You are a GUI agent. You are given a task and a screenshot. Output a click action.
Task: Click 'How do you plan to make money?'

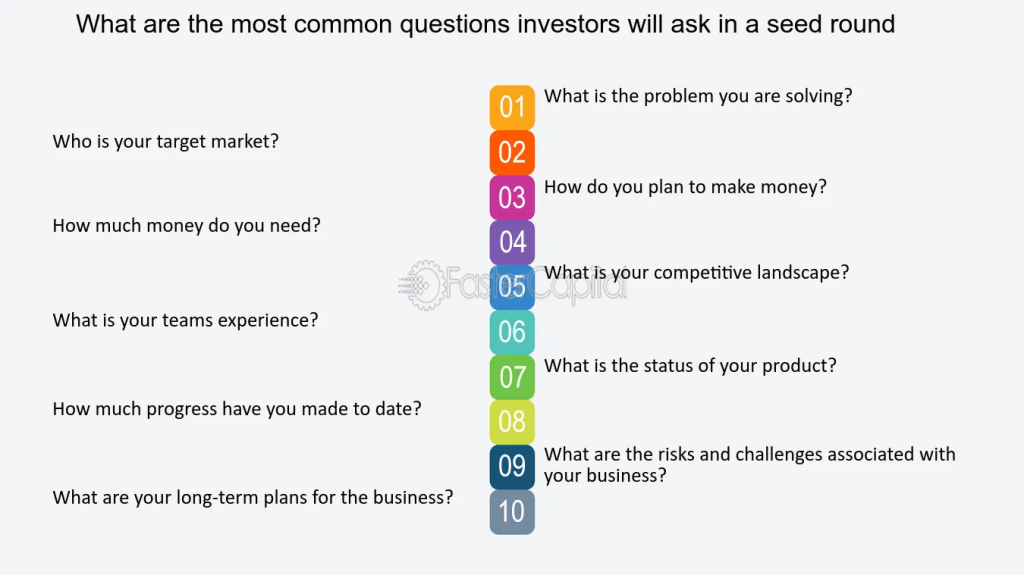click(x=685, y=187)
